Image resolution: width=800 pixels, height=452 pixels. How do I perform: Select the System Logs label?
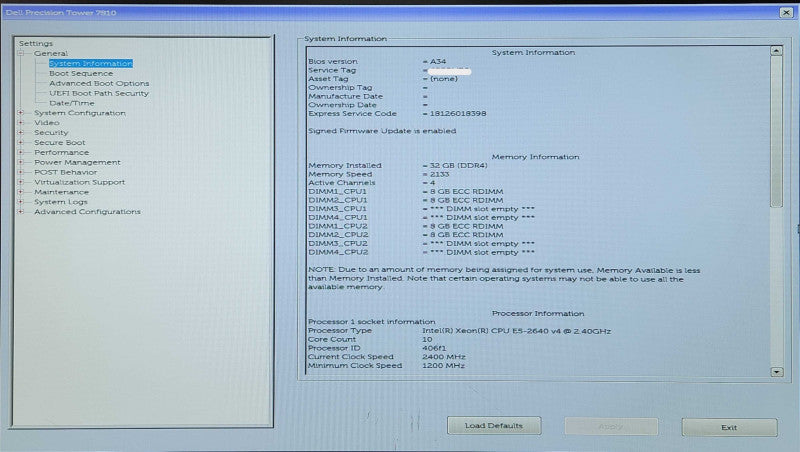tap(61, 202)
